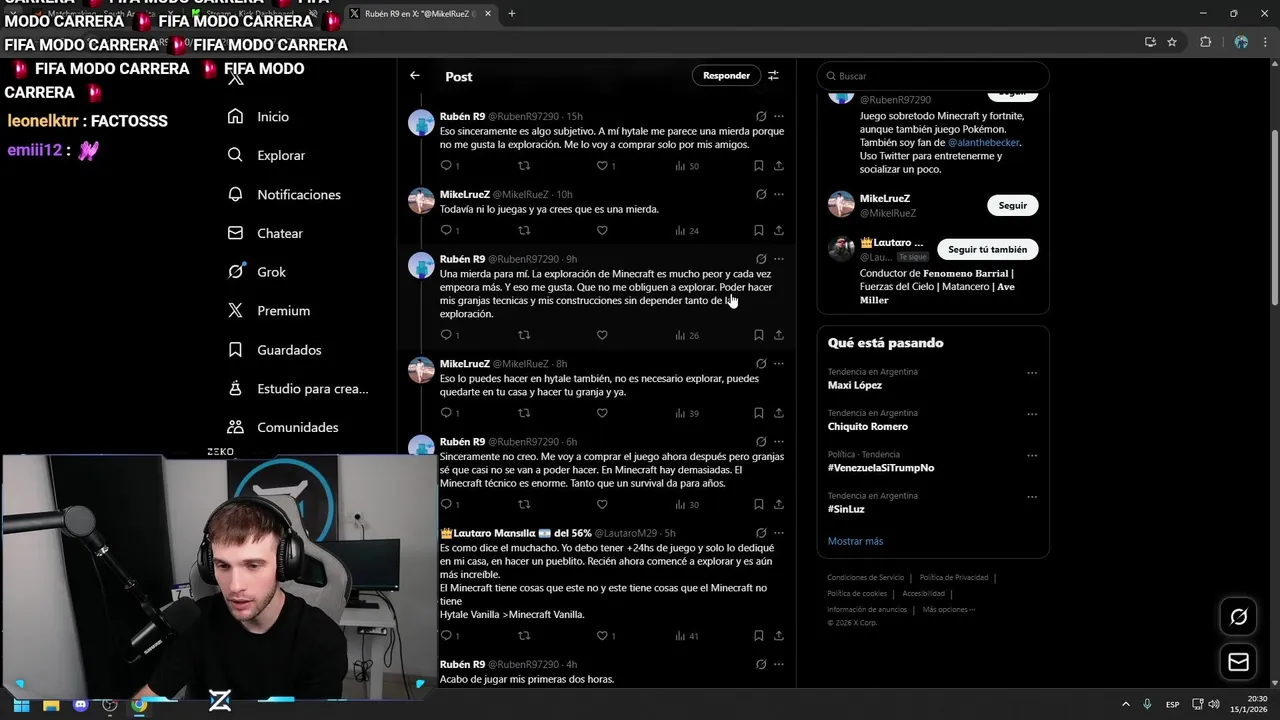Screen dimensions: 1280x720
Task: Open the Windows Start menu
Action: click(21, 704)
